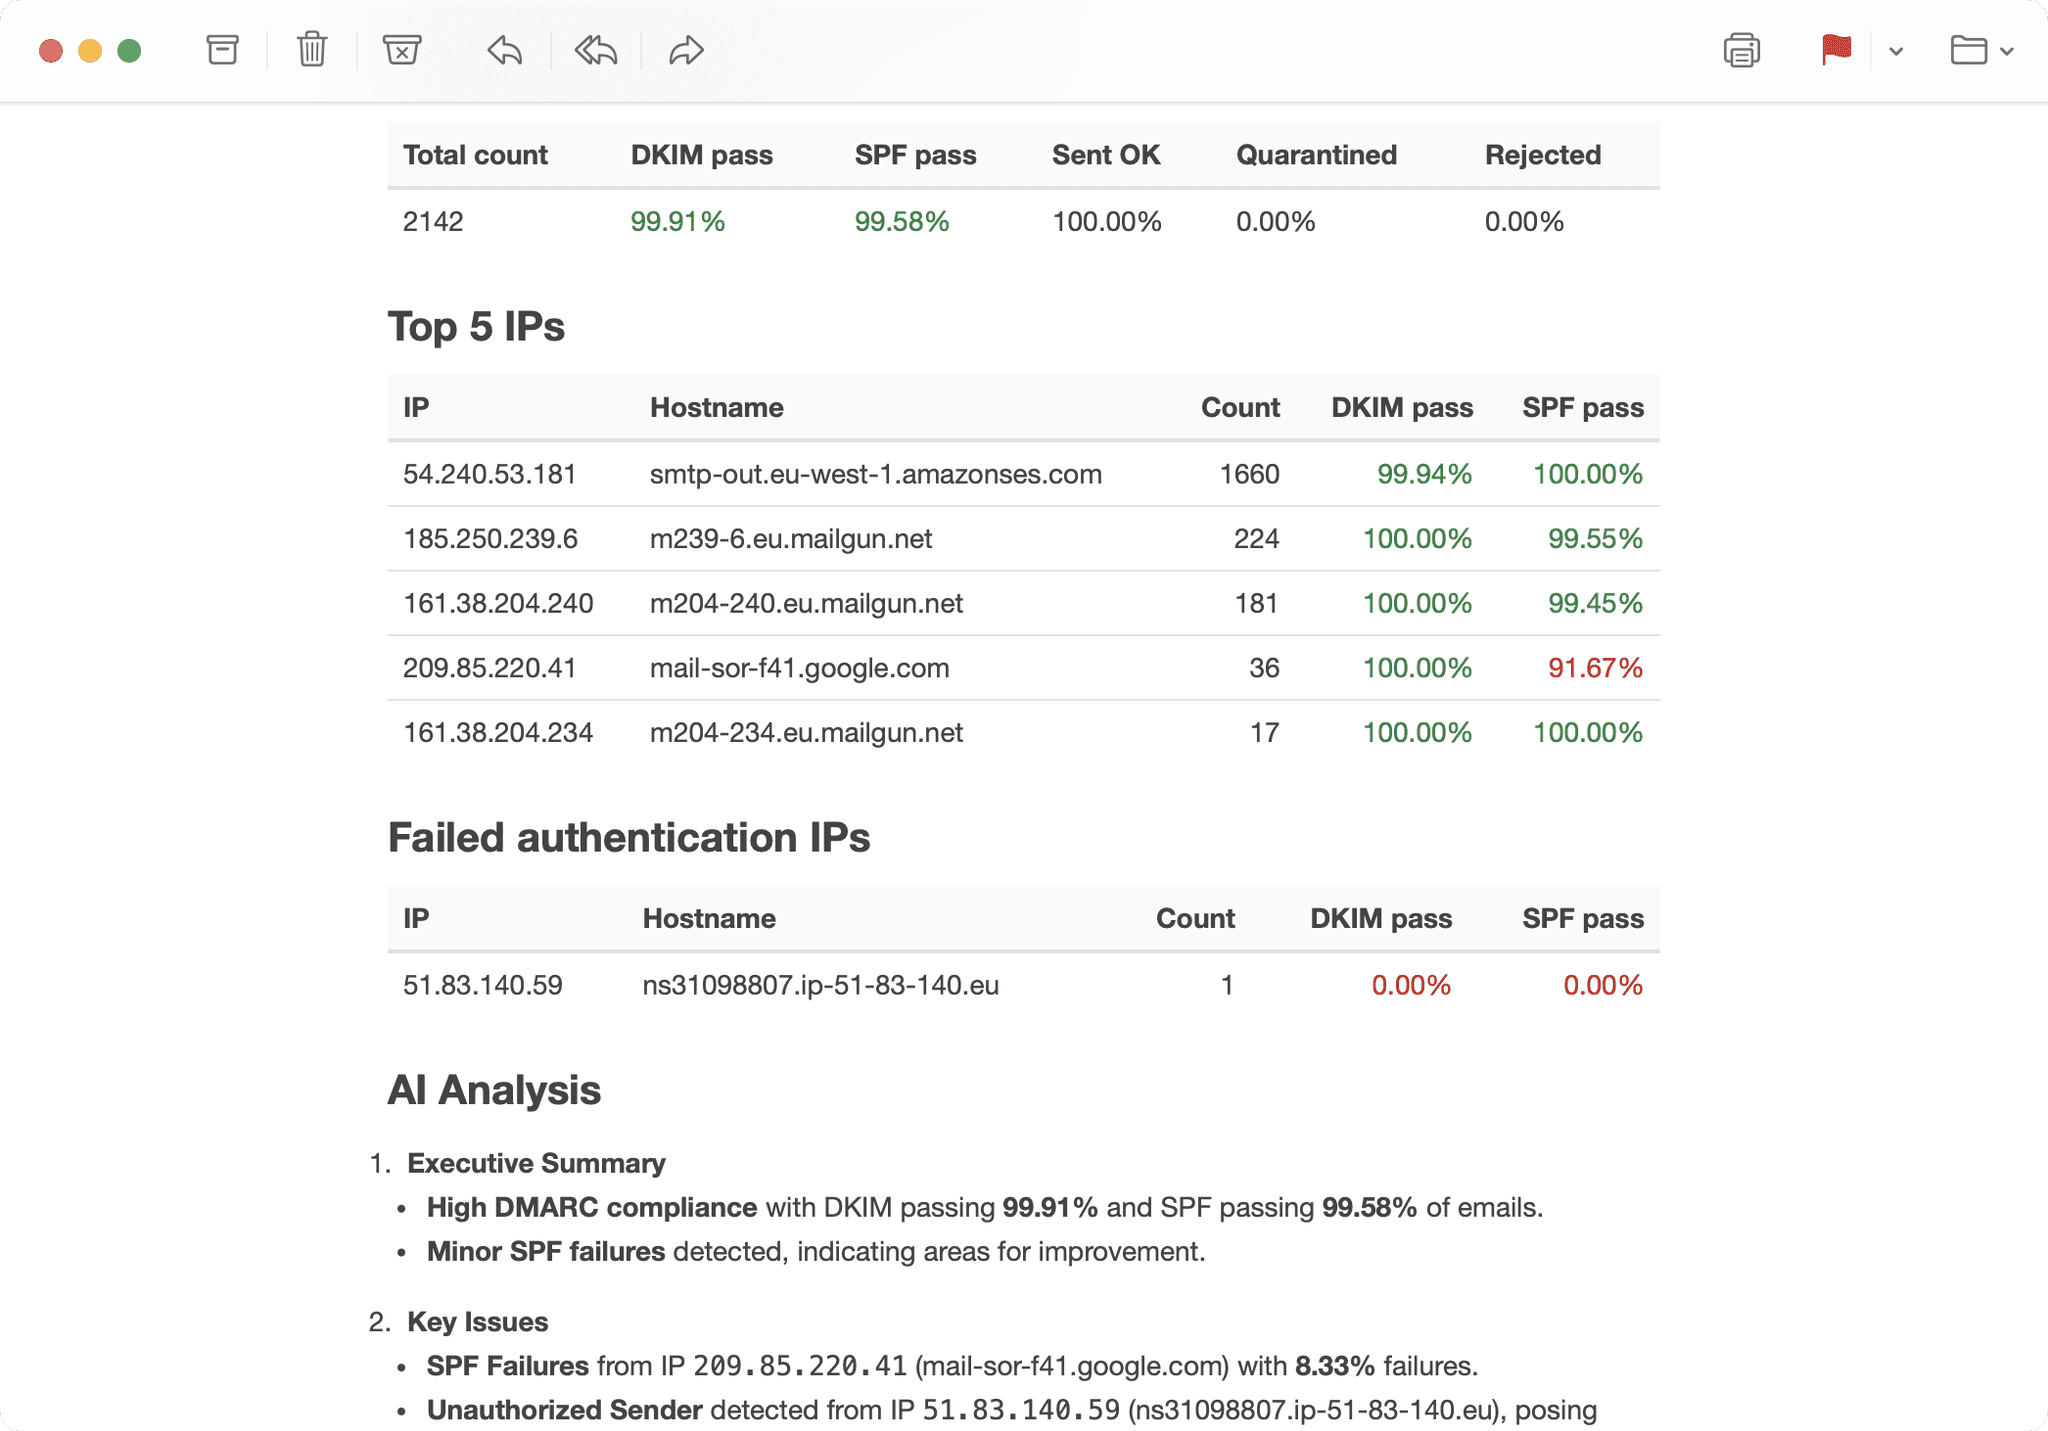Click hostname mail-sor-f41.google.com in table
This screenshot has height=1431, width=2048.
click(x=799, y=668)
